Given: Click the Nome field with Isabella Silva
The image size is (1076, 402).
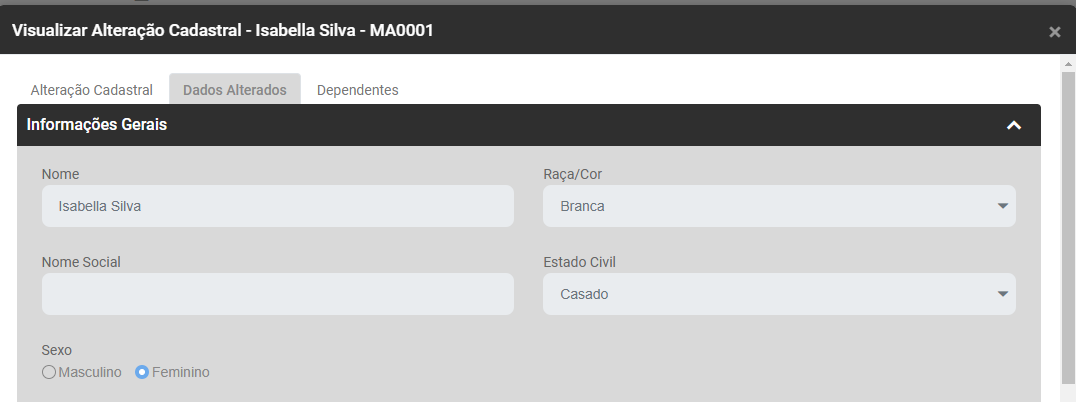Looking at the screenshot, I should point(278,207).
